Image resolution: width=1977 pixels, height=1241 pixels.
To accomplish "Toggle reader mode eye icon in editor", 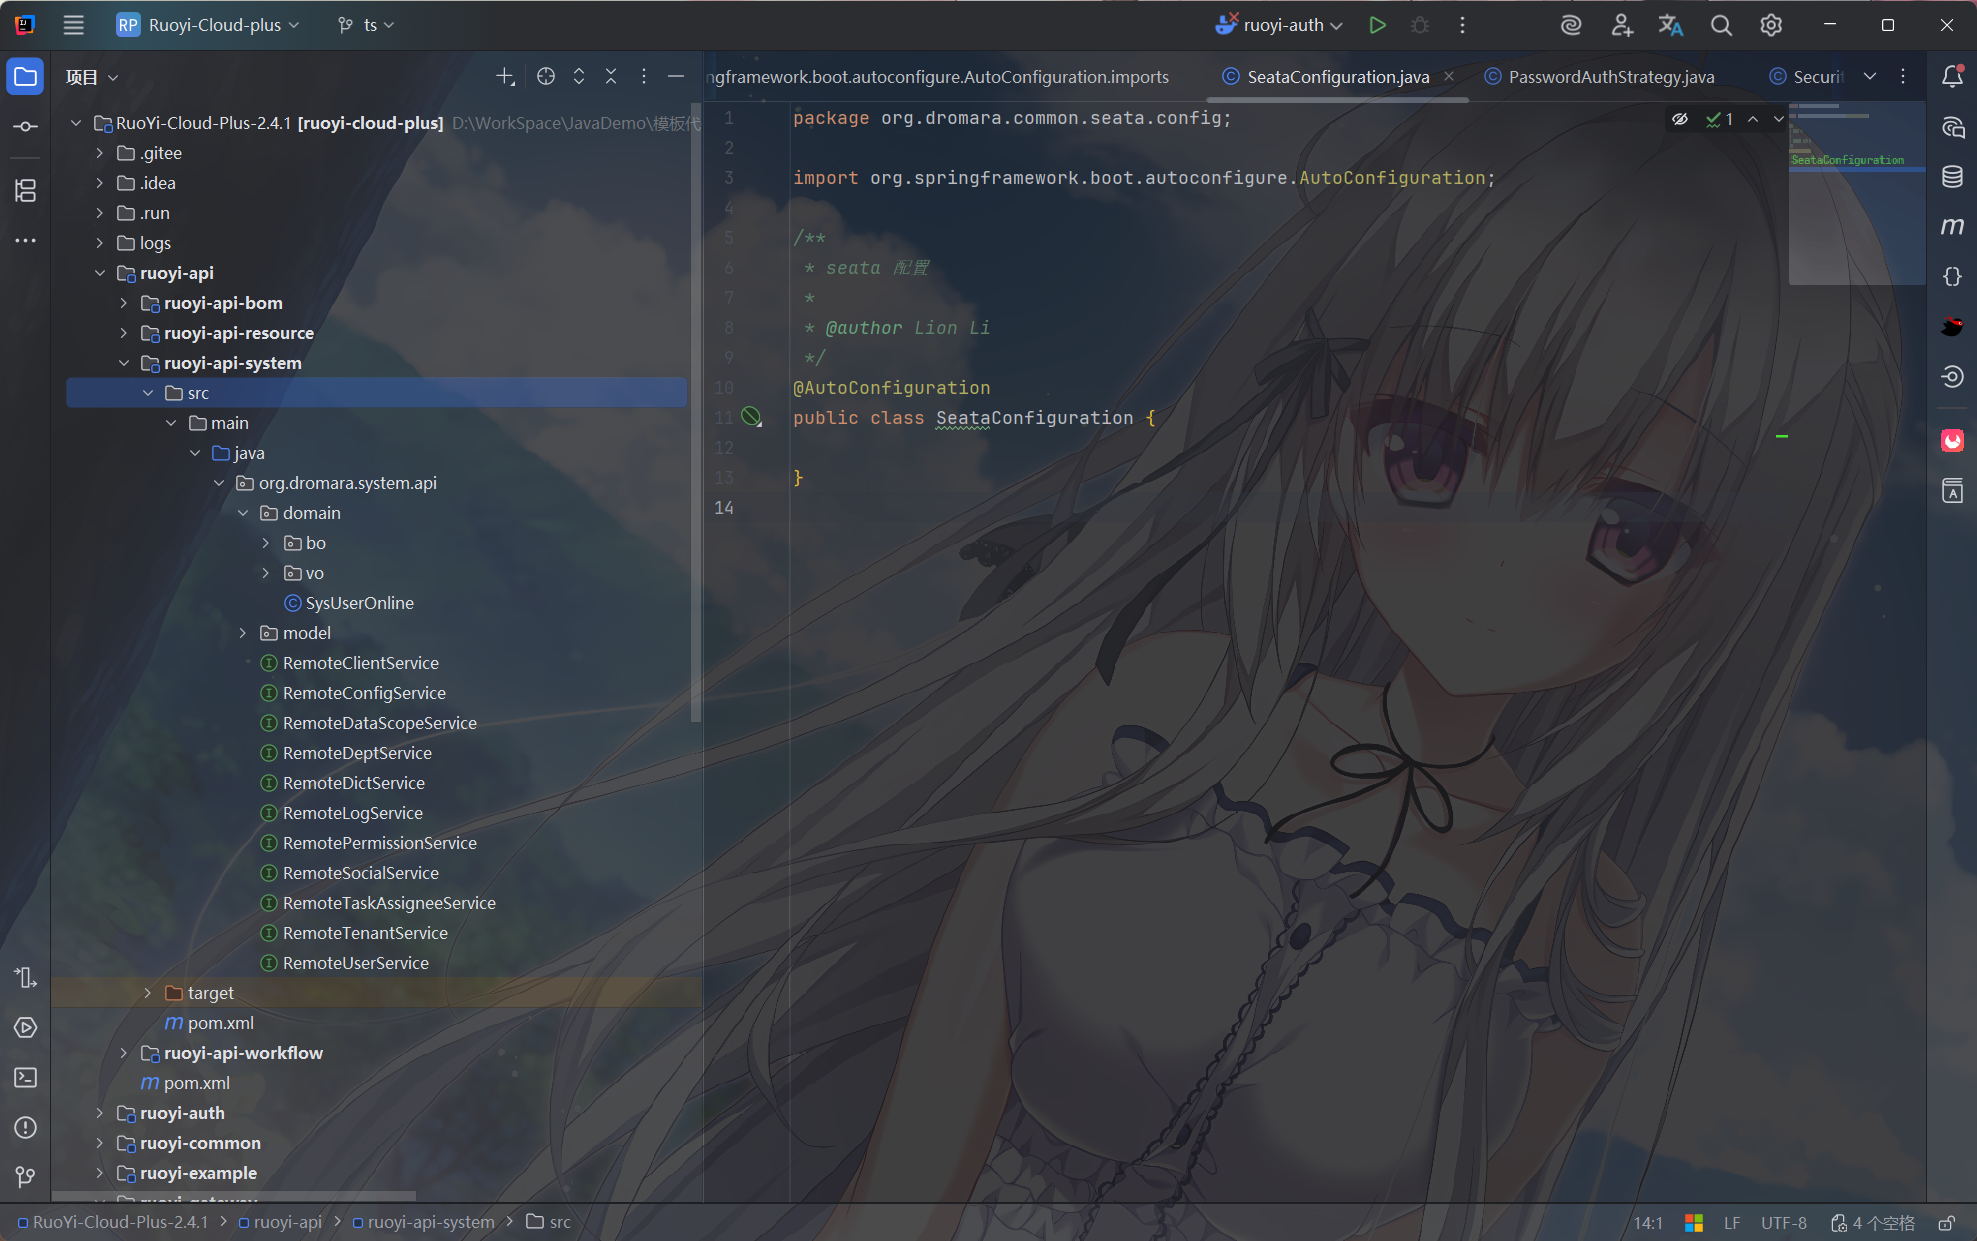I will coord(1680,119).
